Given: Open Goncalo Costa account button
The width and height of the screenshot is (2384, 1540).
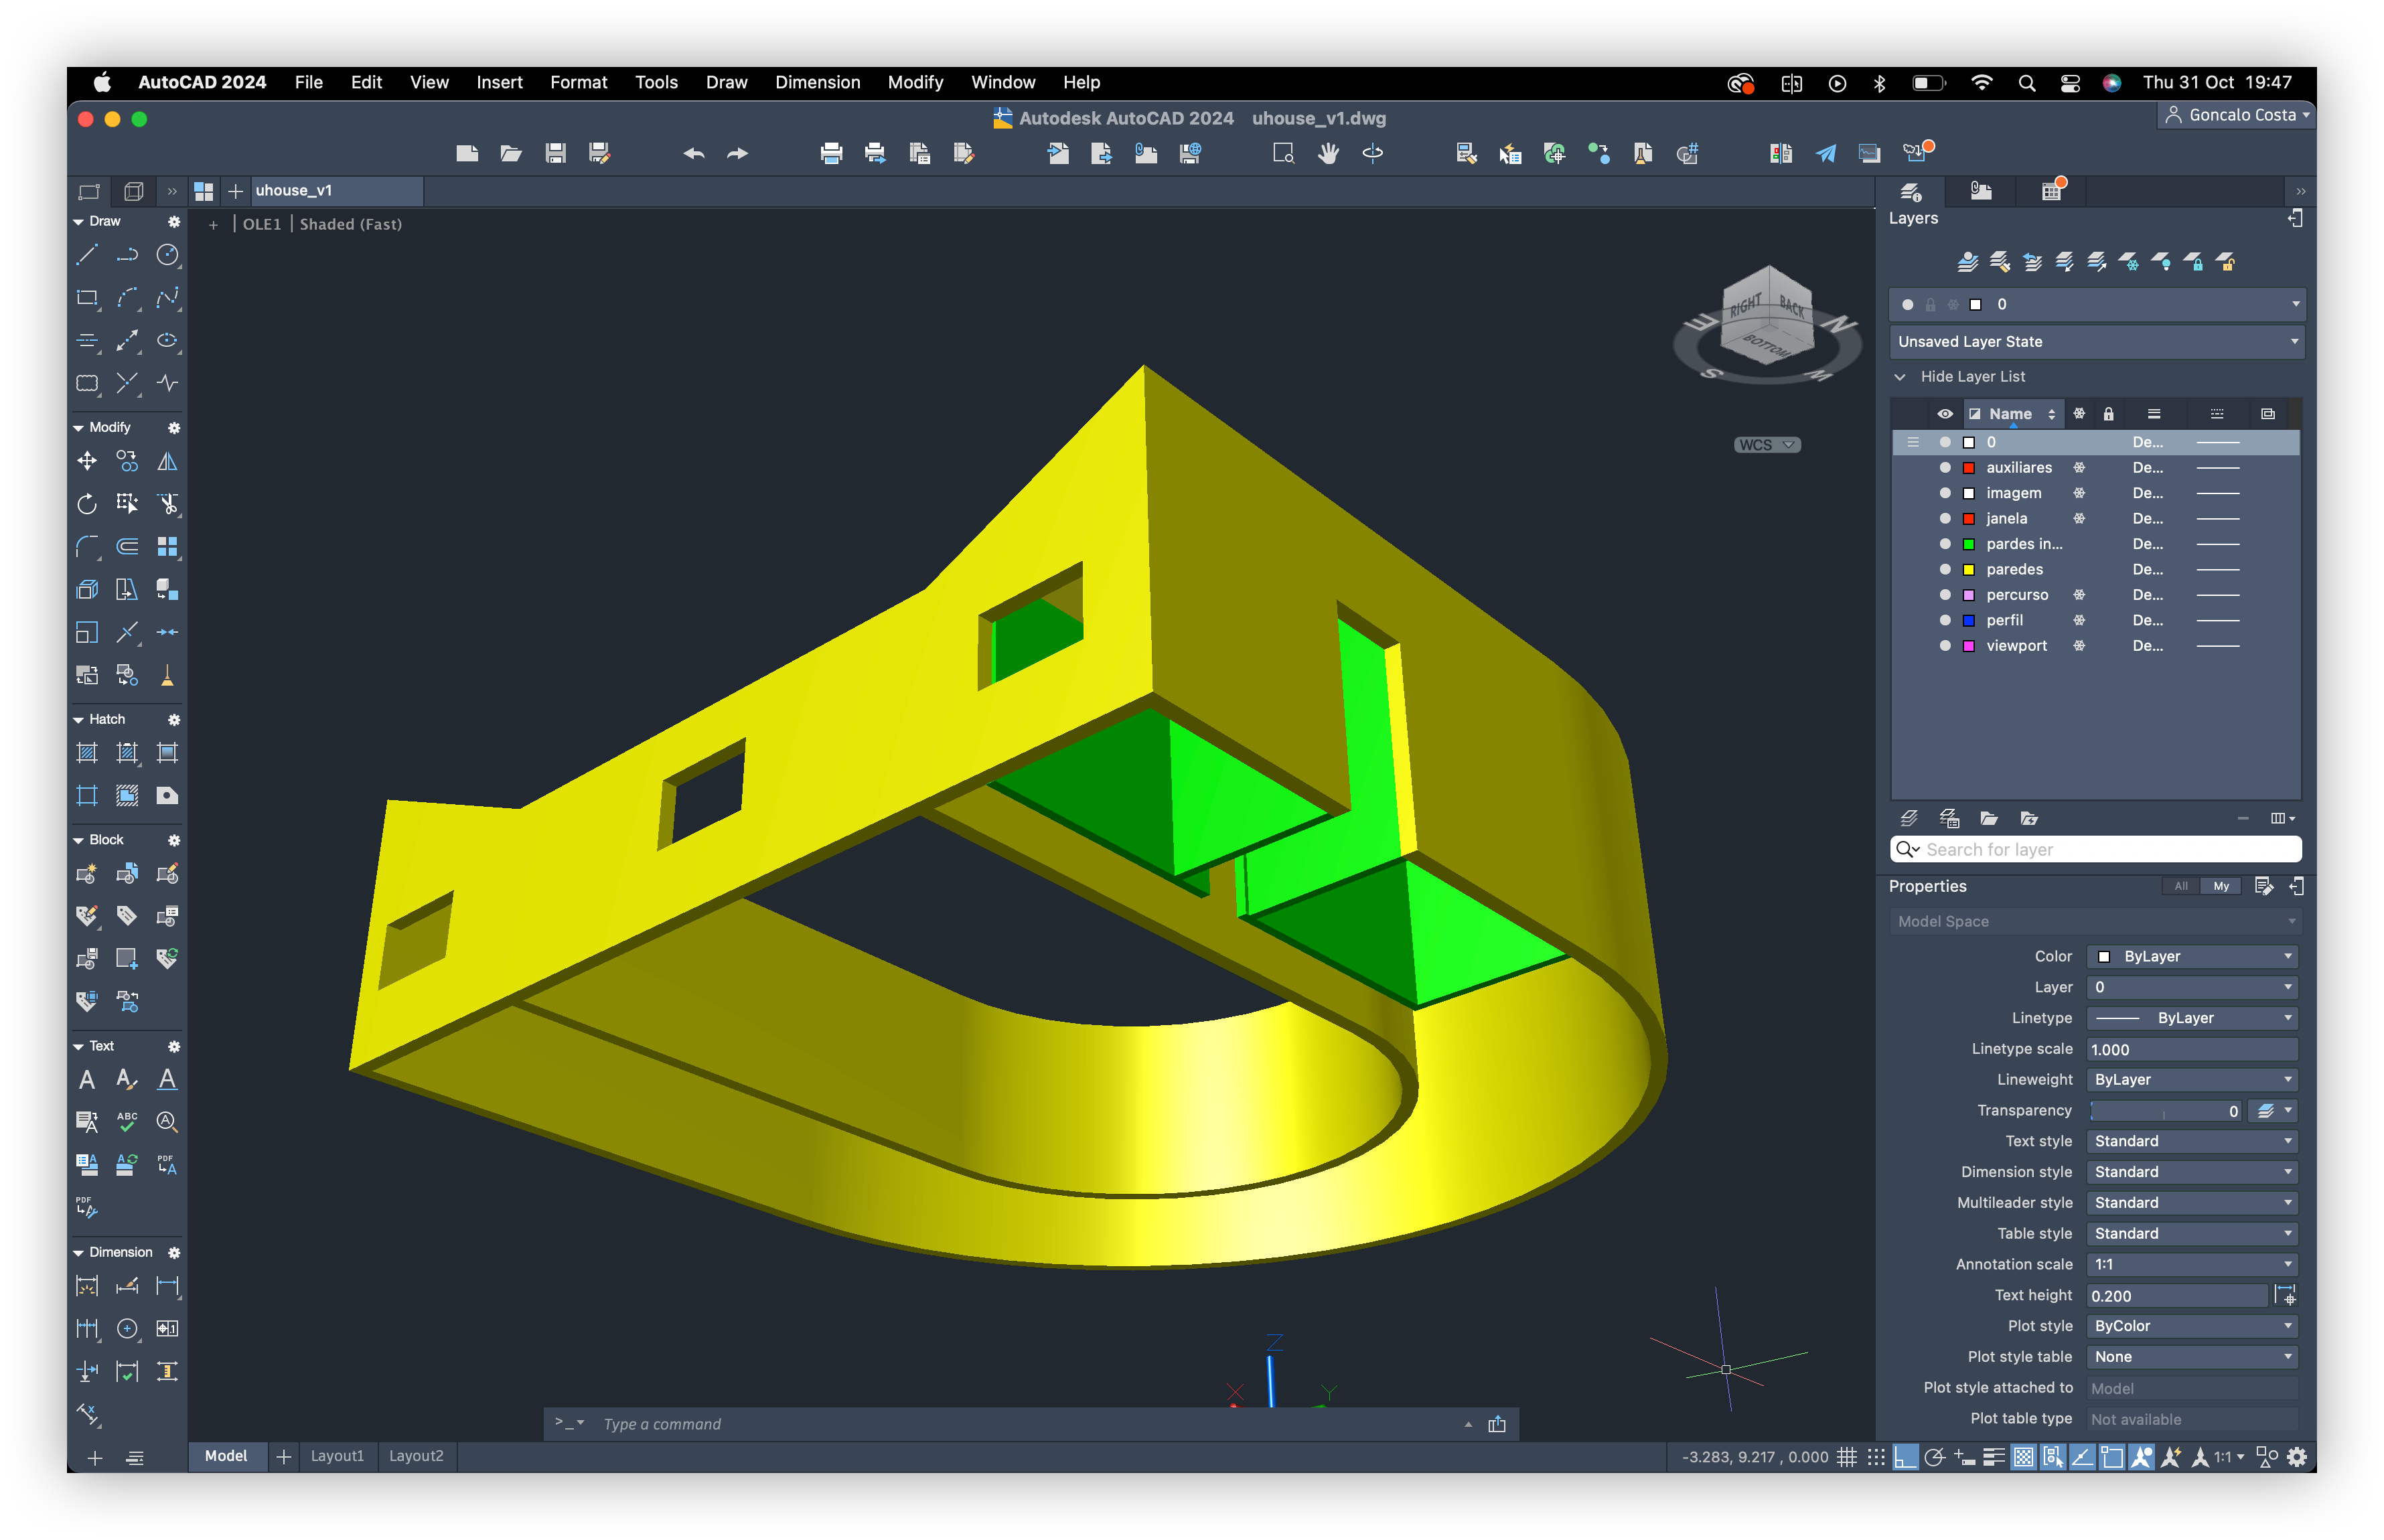Looking at the screenshot, I should 2236,115.
